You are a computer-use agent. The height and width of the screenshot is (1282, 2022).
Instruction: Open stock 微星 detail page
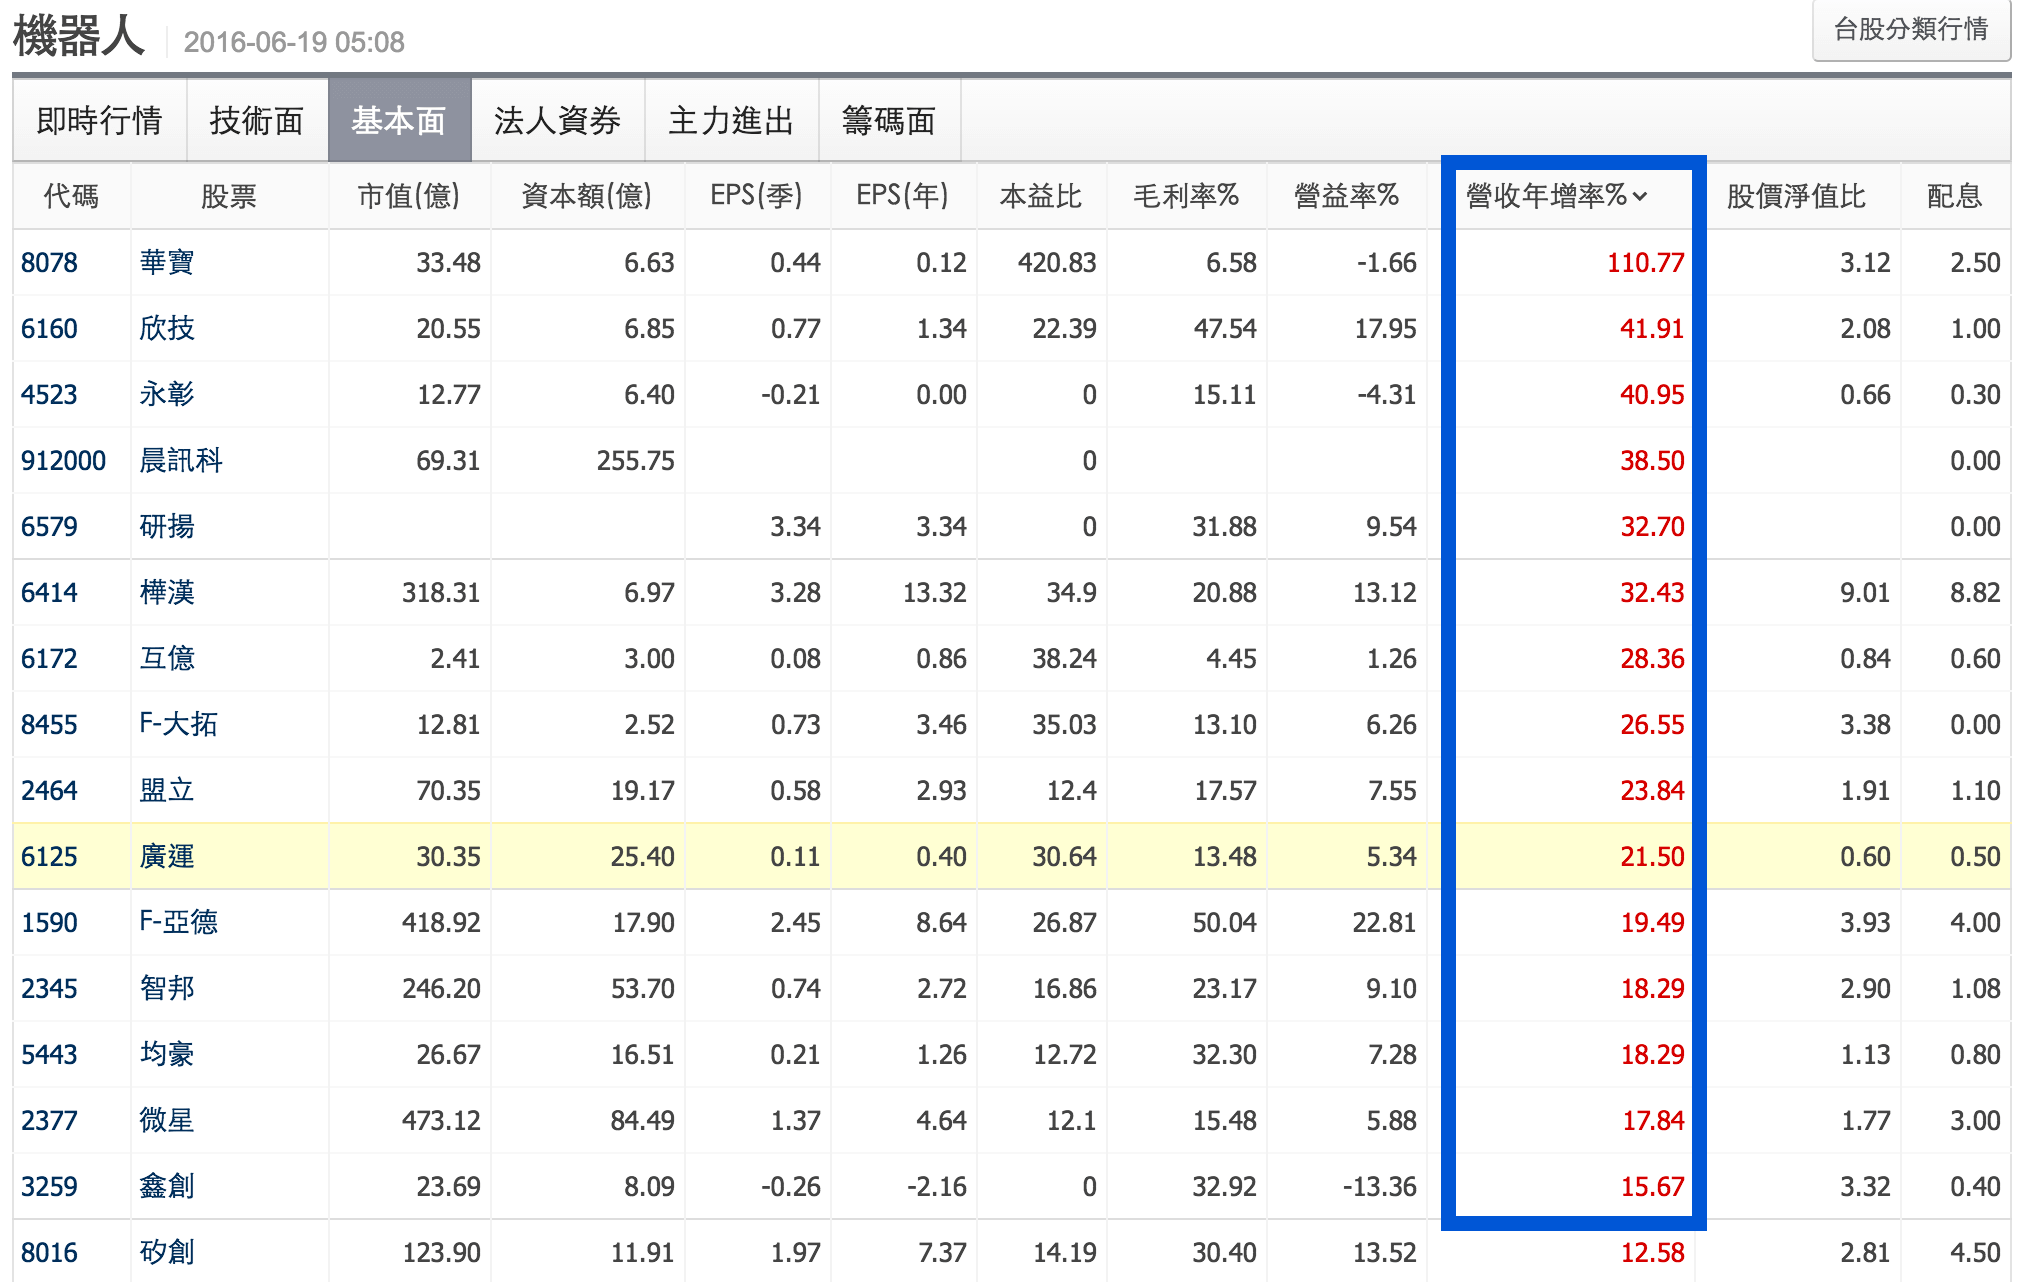[164, 1120]
